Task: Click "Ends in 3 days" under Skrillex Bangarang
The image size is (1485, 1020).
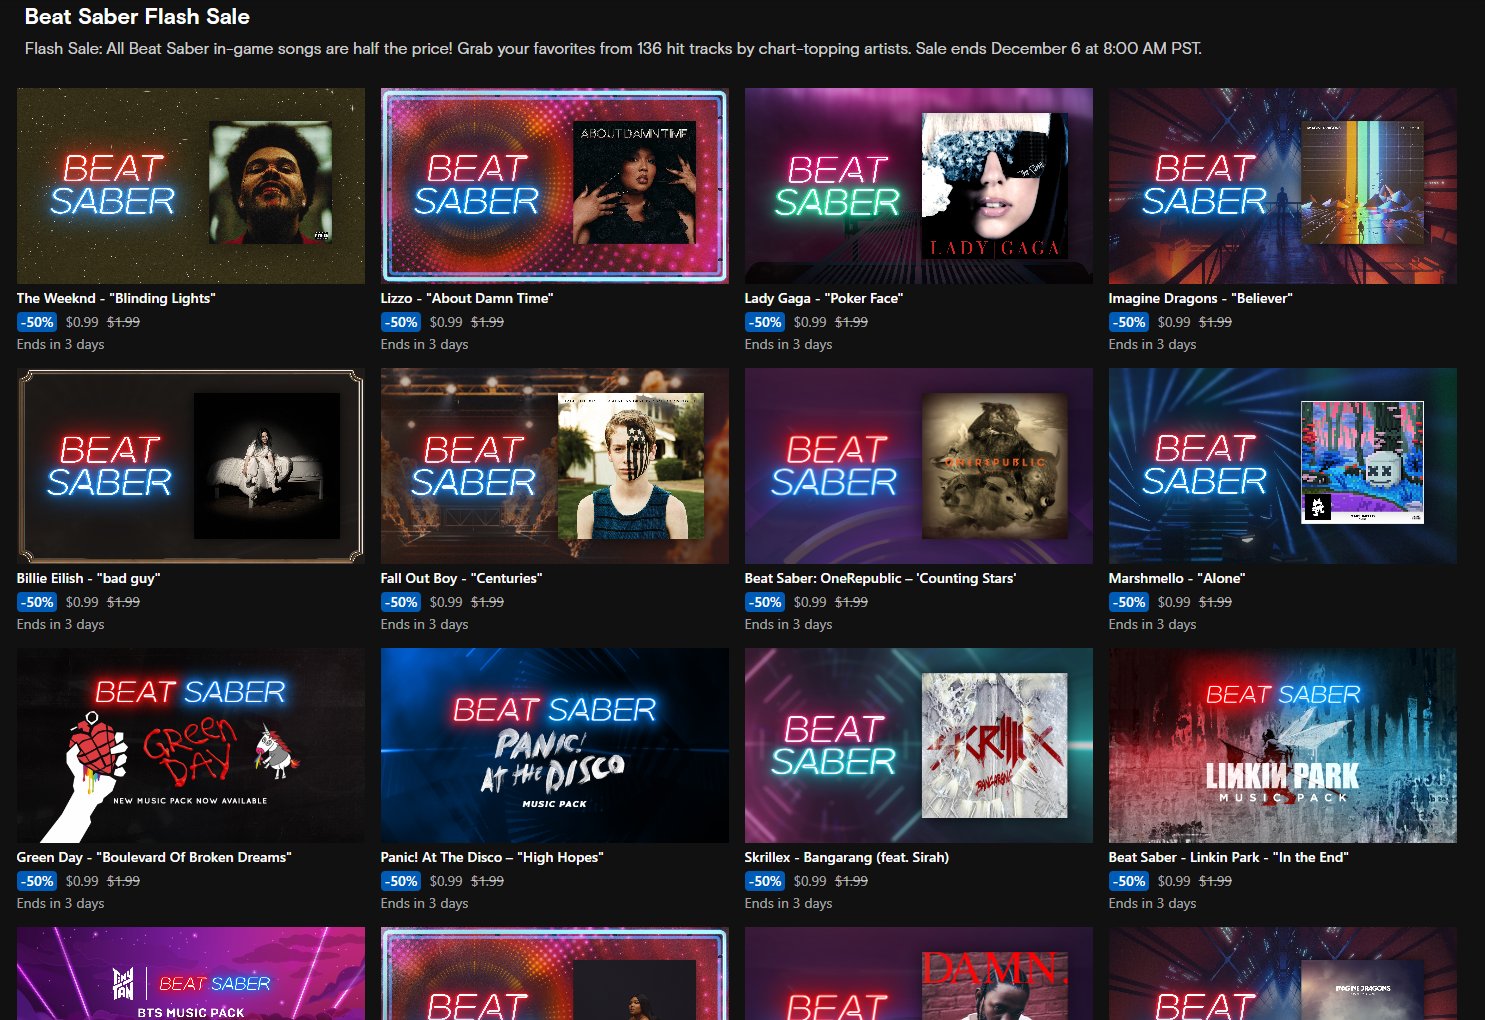Action: pyautogui.click(x=788, y=903)
